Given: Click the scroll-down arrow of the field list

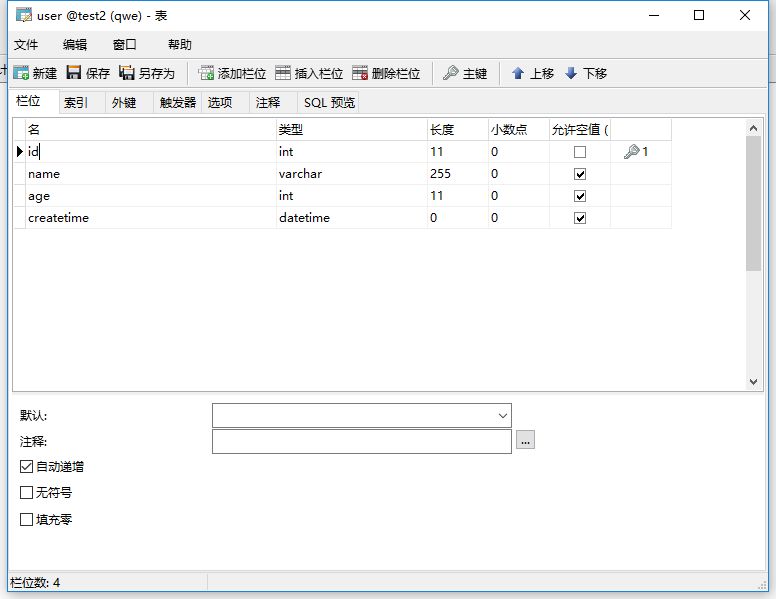Looking at the screenshot, I should pyautogui.click(x=754, y=381).
